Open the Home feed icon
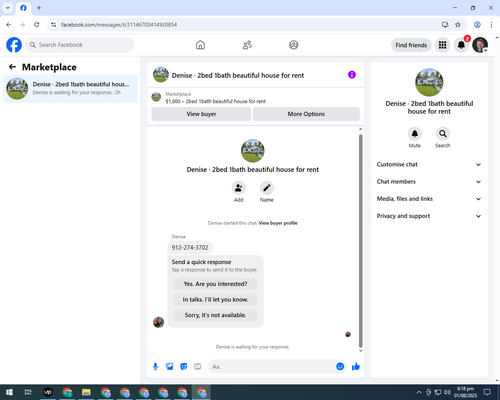500x400 pixels. (x=200, y=45)
